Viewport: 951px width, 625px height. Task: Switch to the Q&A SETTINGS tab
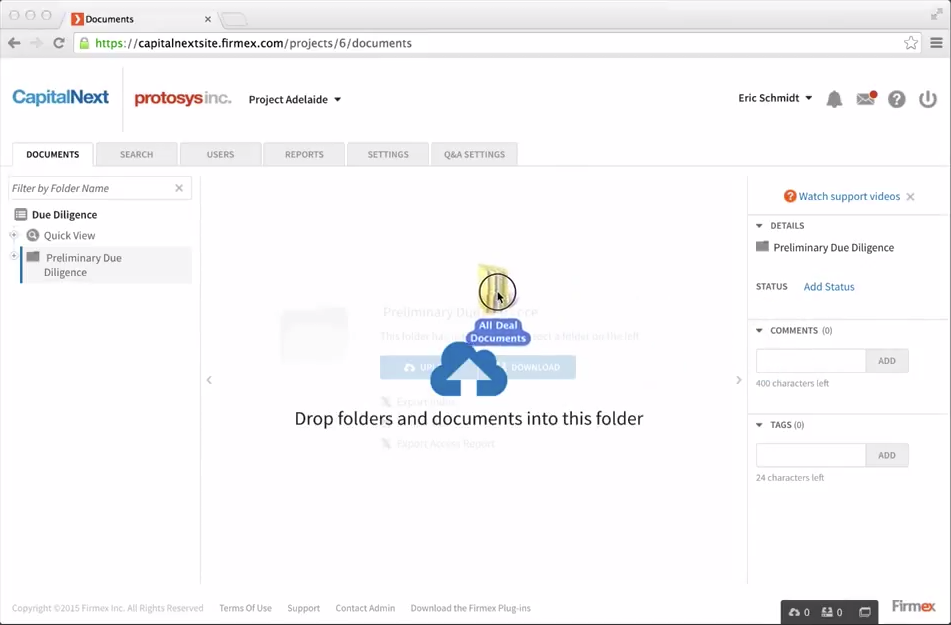click(x=474, y=154)
